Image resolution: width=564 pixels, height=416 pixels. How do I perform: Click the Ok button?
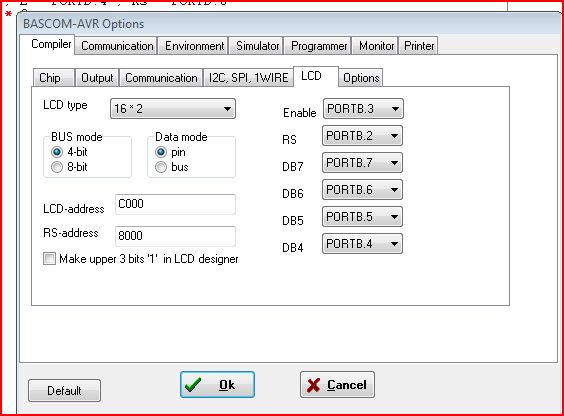[x=218, y=385]
